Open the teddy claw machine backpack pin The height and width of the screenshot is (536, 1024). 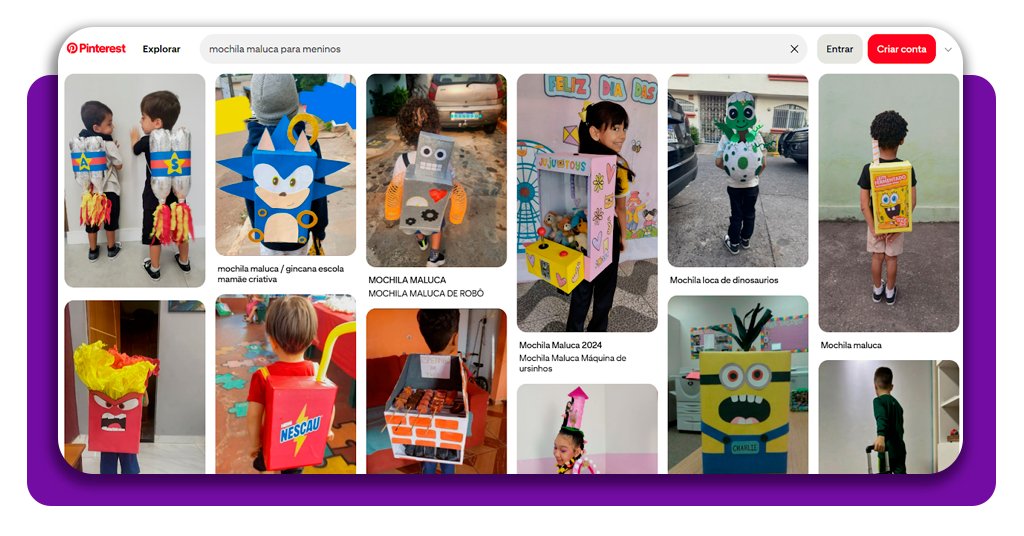click(587, 203)
